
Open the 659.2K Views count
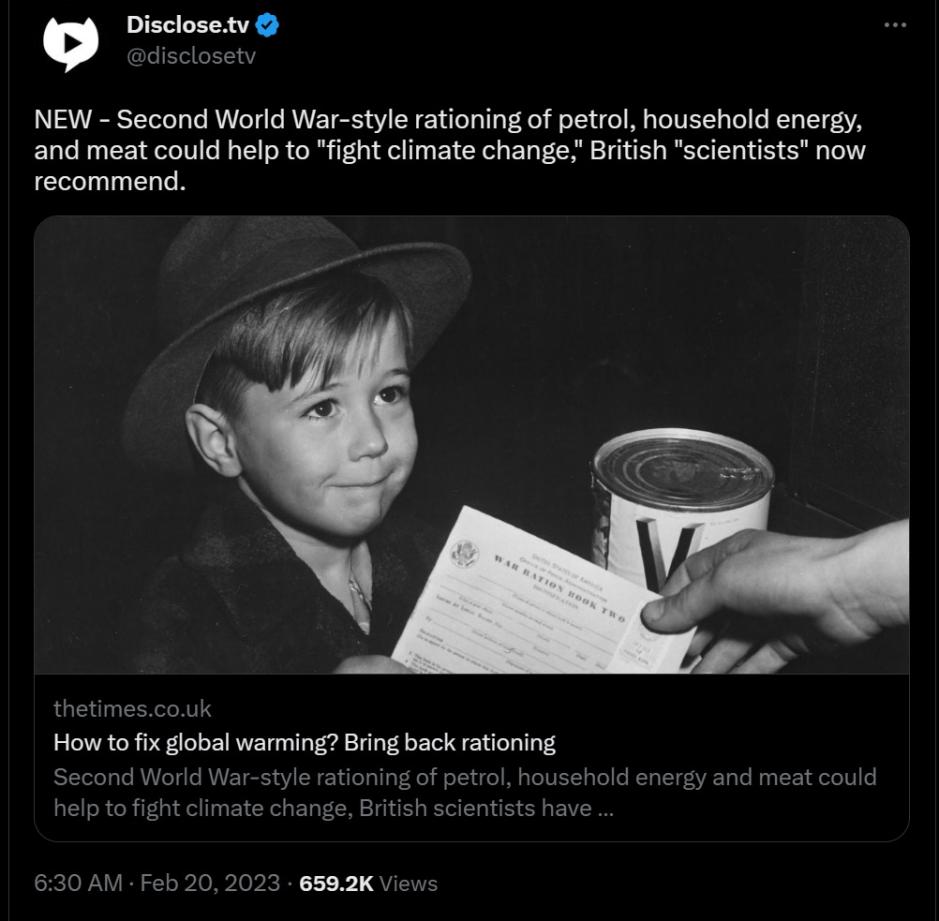point(368,883)
